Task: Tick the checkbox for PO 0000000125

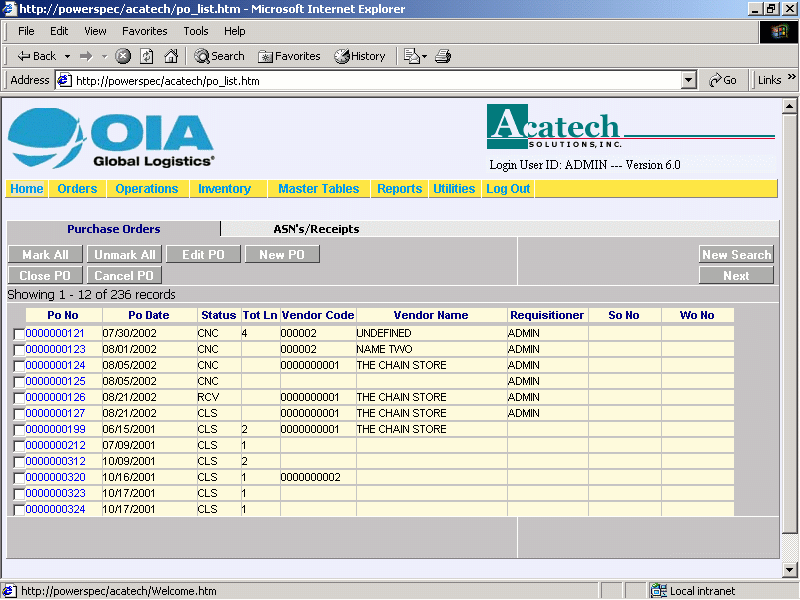Action: (x=19, y=382)
